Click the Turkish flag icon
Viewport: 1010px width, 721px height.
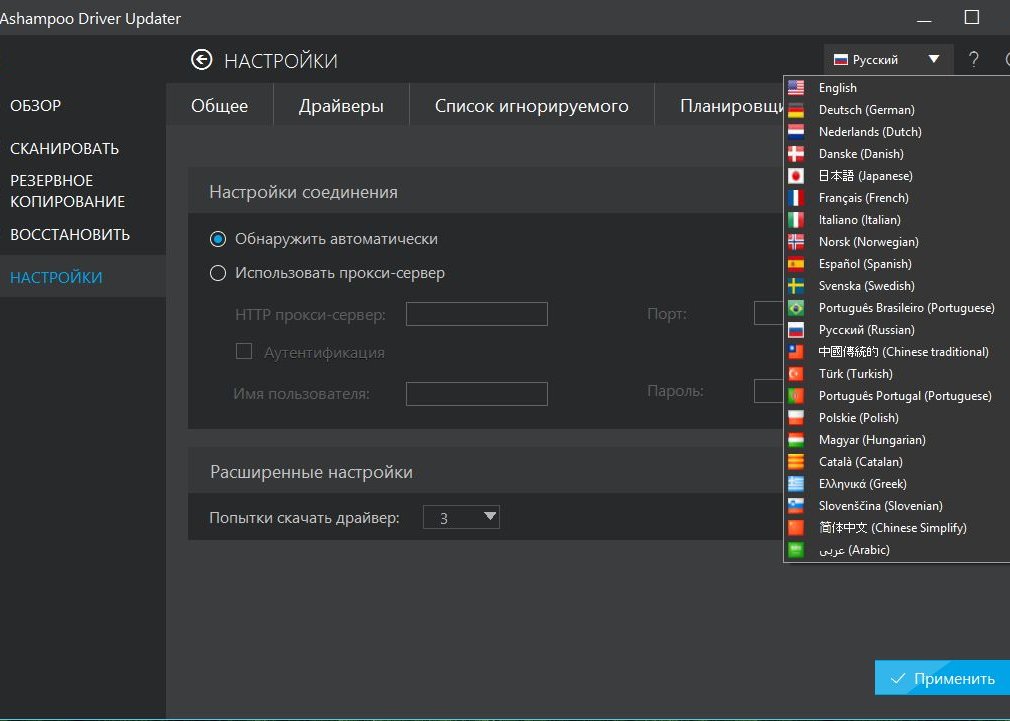pos(796,374)
